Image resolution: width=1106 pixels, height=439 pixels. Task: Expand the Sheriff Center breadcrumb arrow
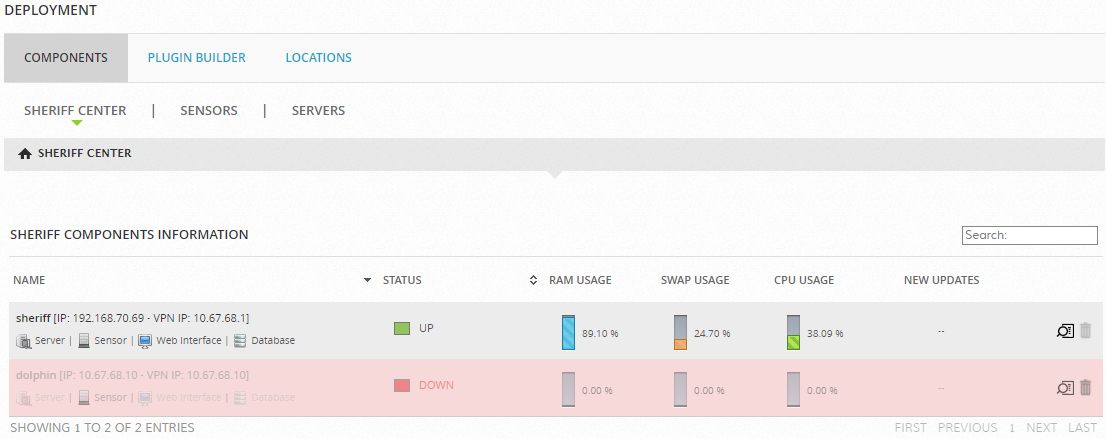(x=554, y=174)
